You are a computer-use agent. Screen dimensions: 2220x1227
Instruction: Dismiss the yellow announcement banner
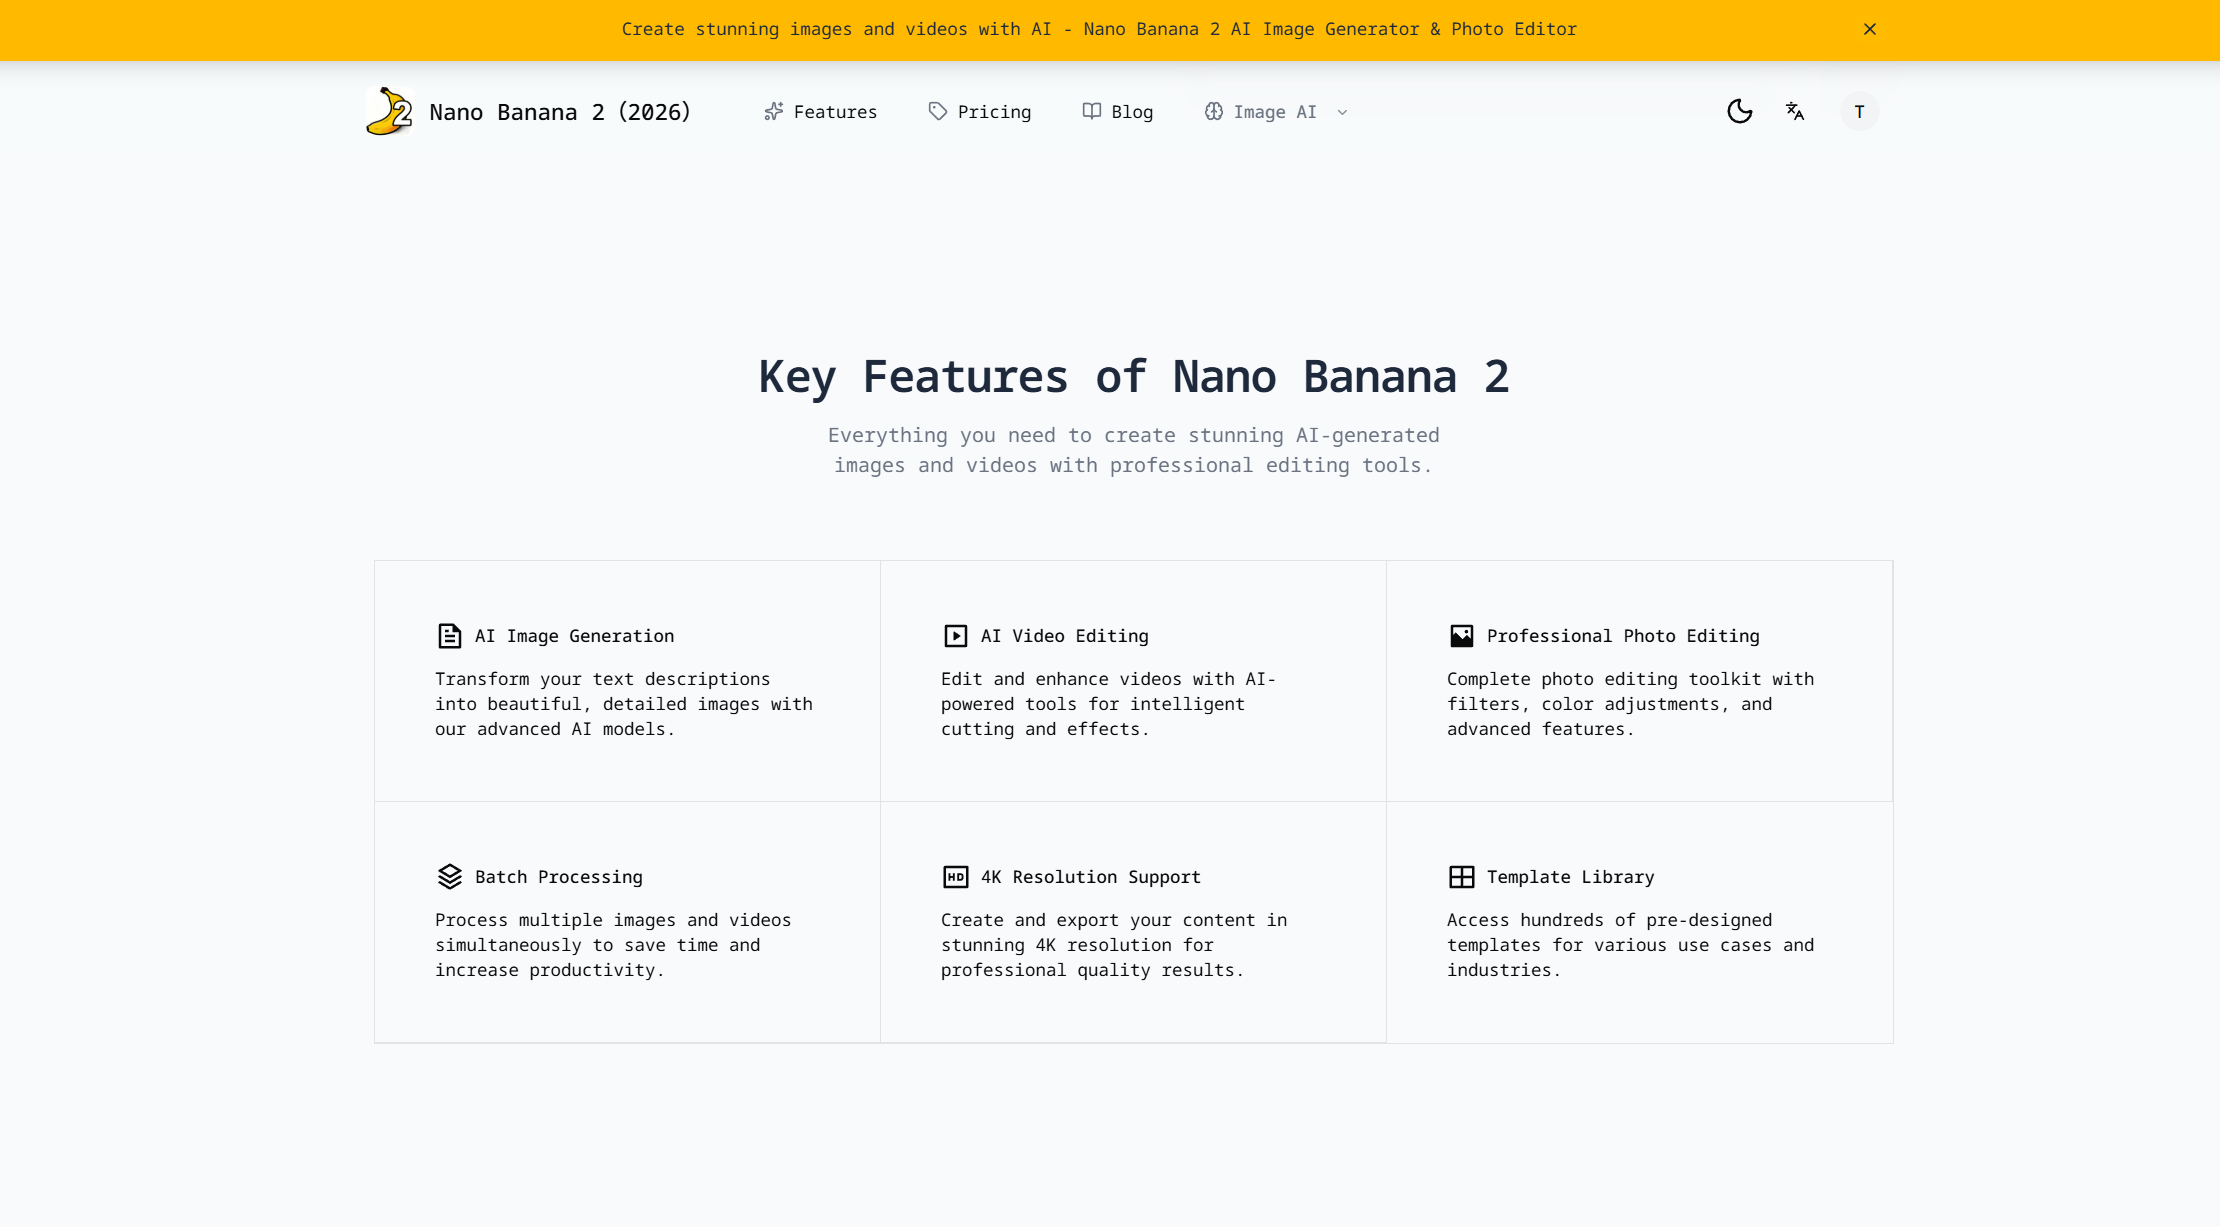pyautogui.click(x=1869, y=29)
